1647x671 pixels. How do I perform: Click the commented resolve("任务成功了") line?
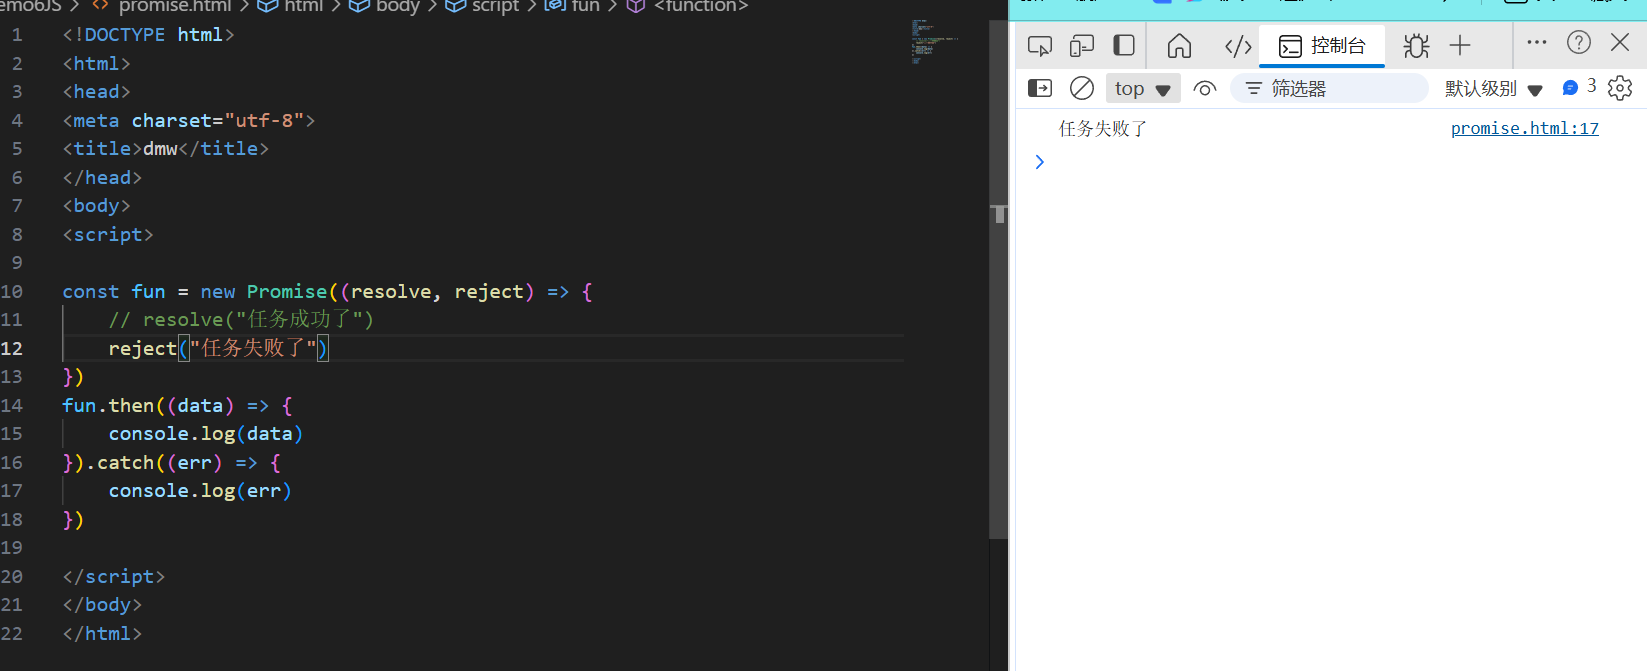241,320
